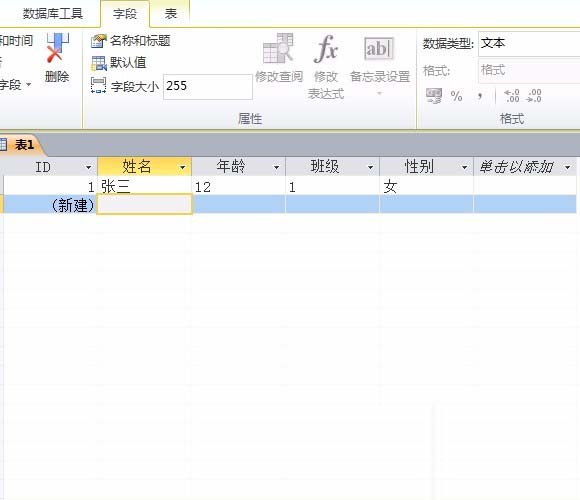Click the 删除 (Delete) field icon

tap(57, 48)
